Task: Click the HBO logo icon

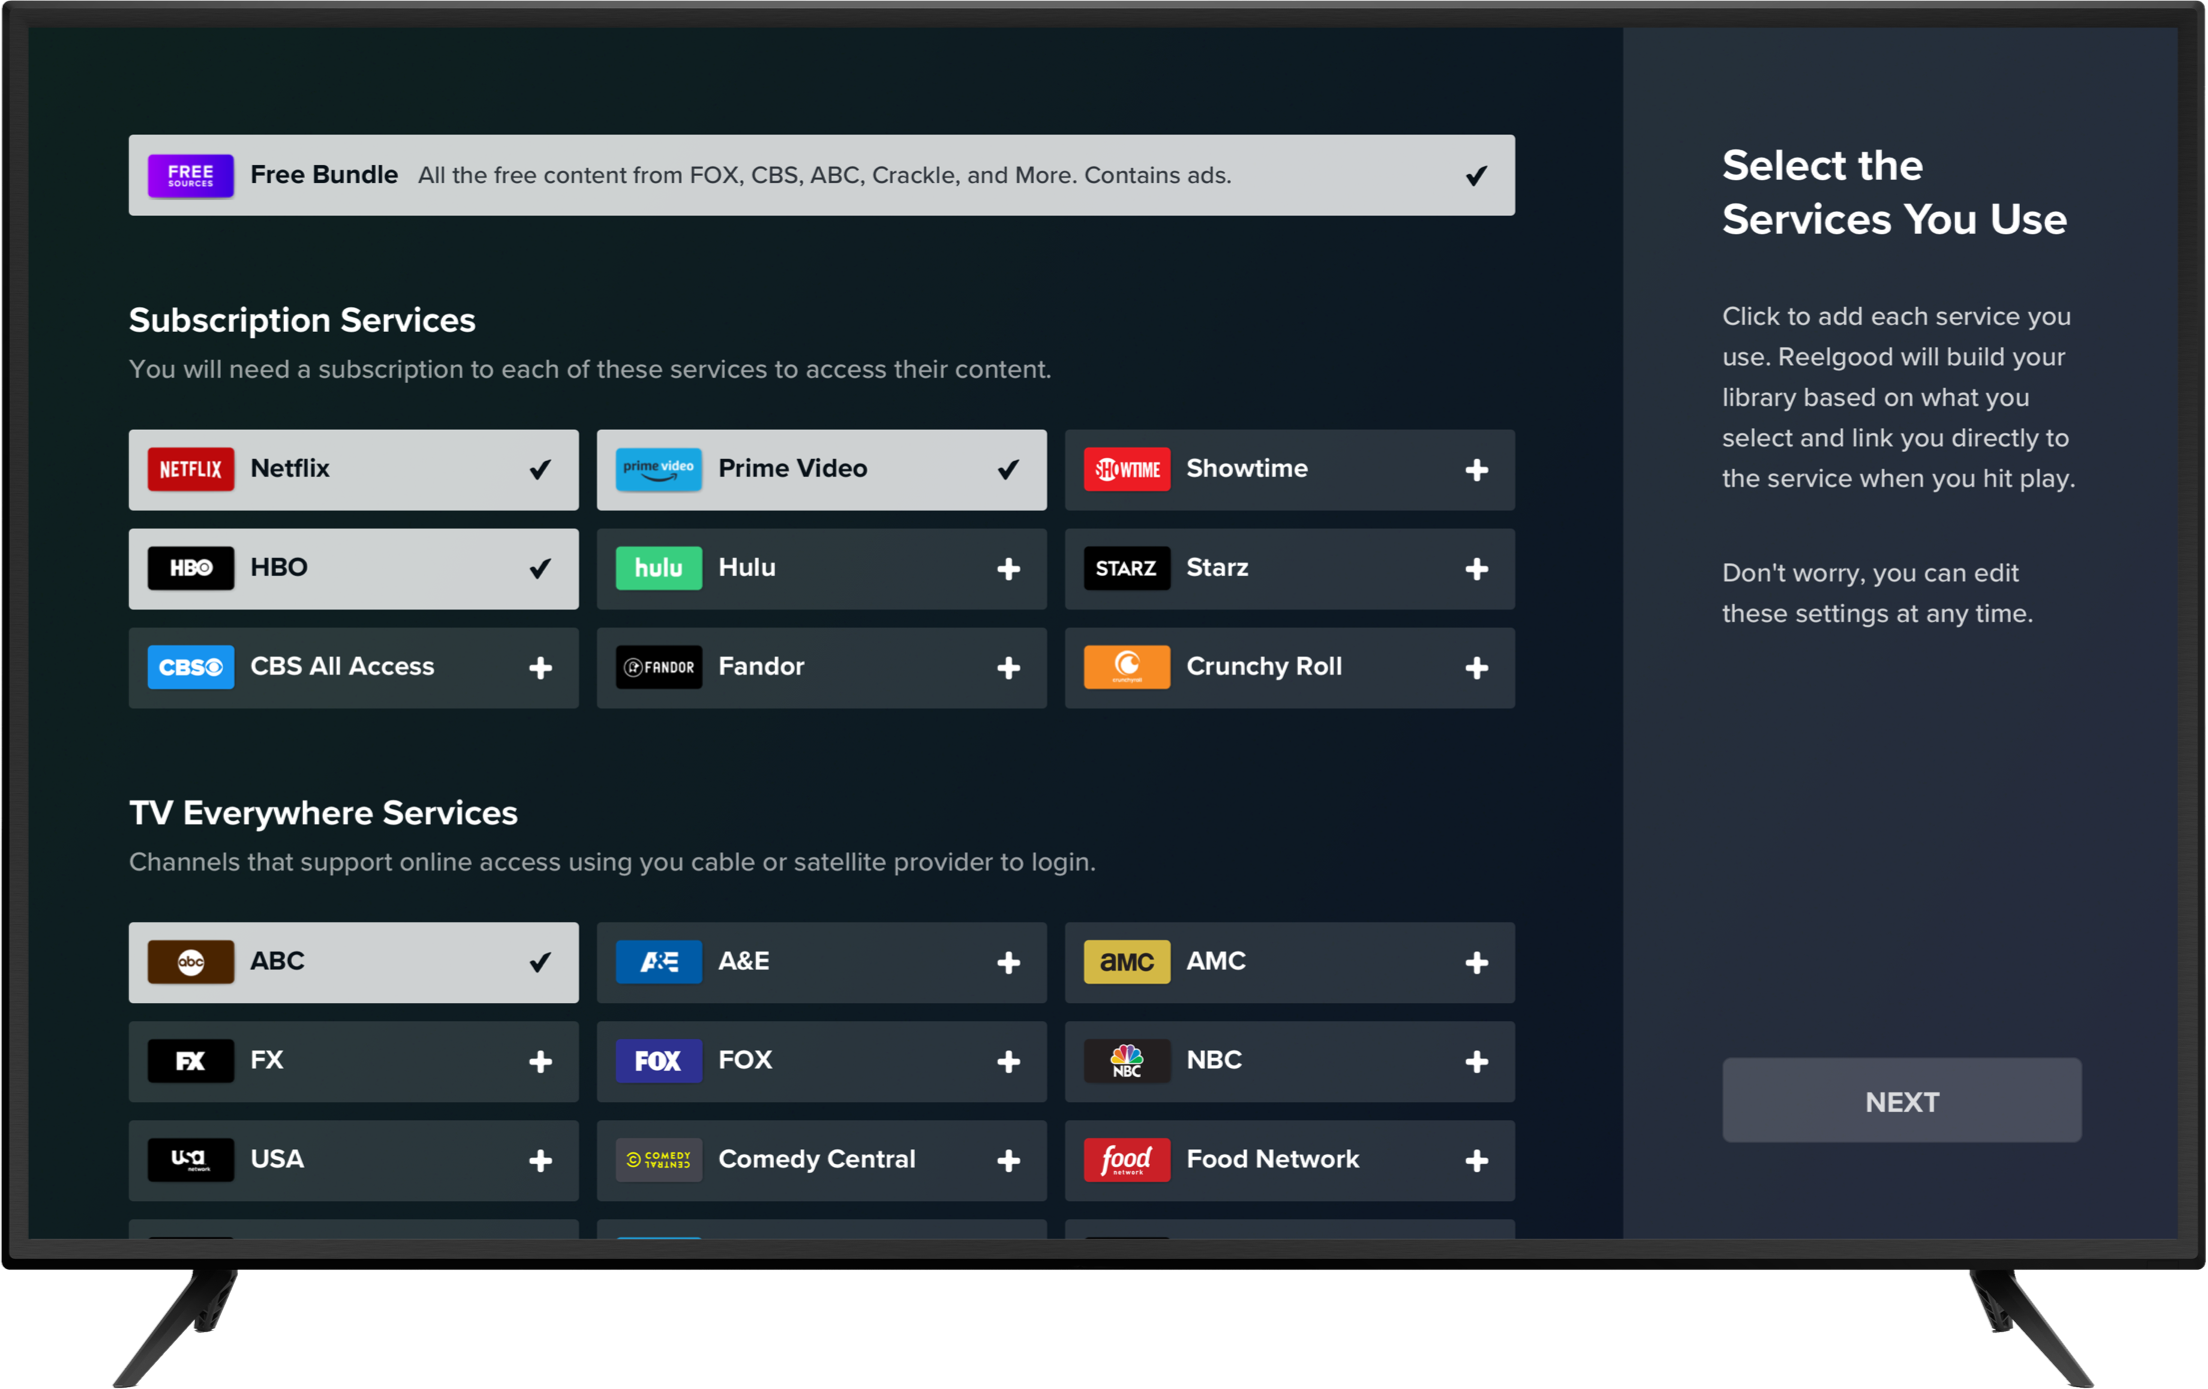Action: (190, 568)
